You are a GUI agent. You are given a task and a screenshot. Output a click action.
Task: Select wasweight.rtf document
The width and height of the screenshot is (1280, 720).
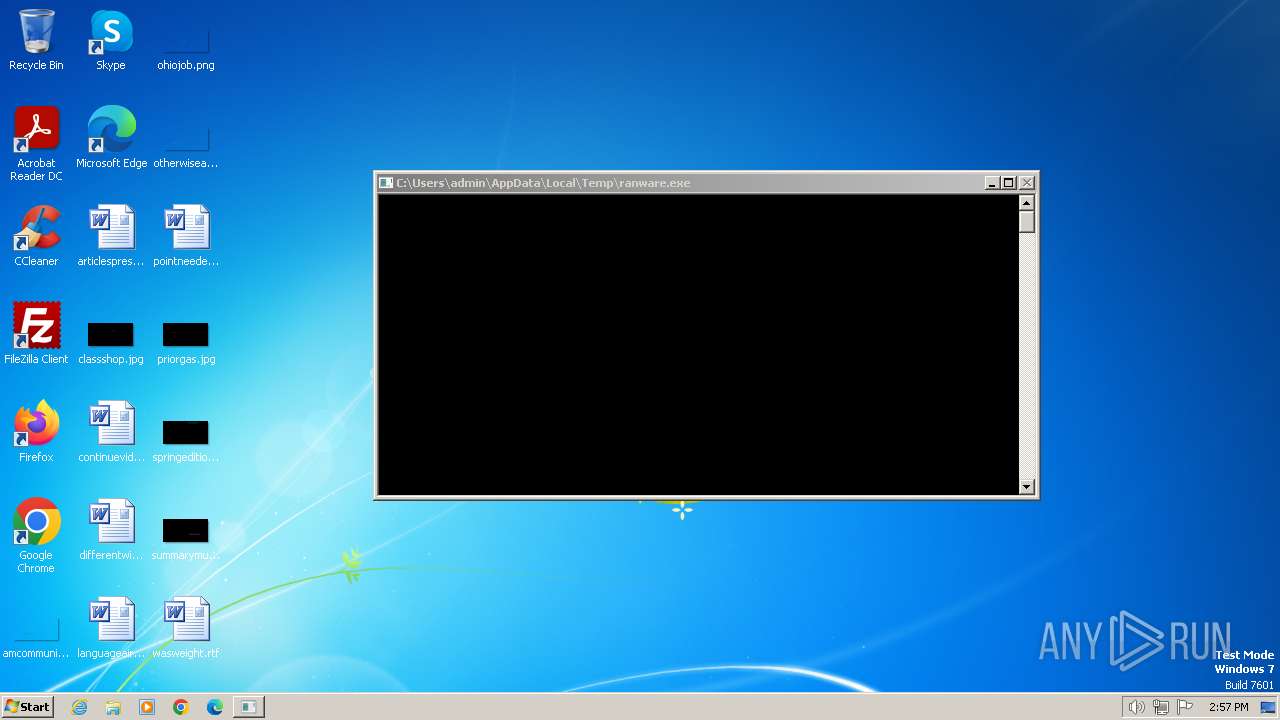pyautogui.click(x=186, y=628)
